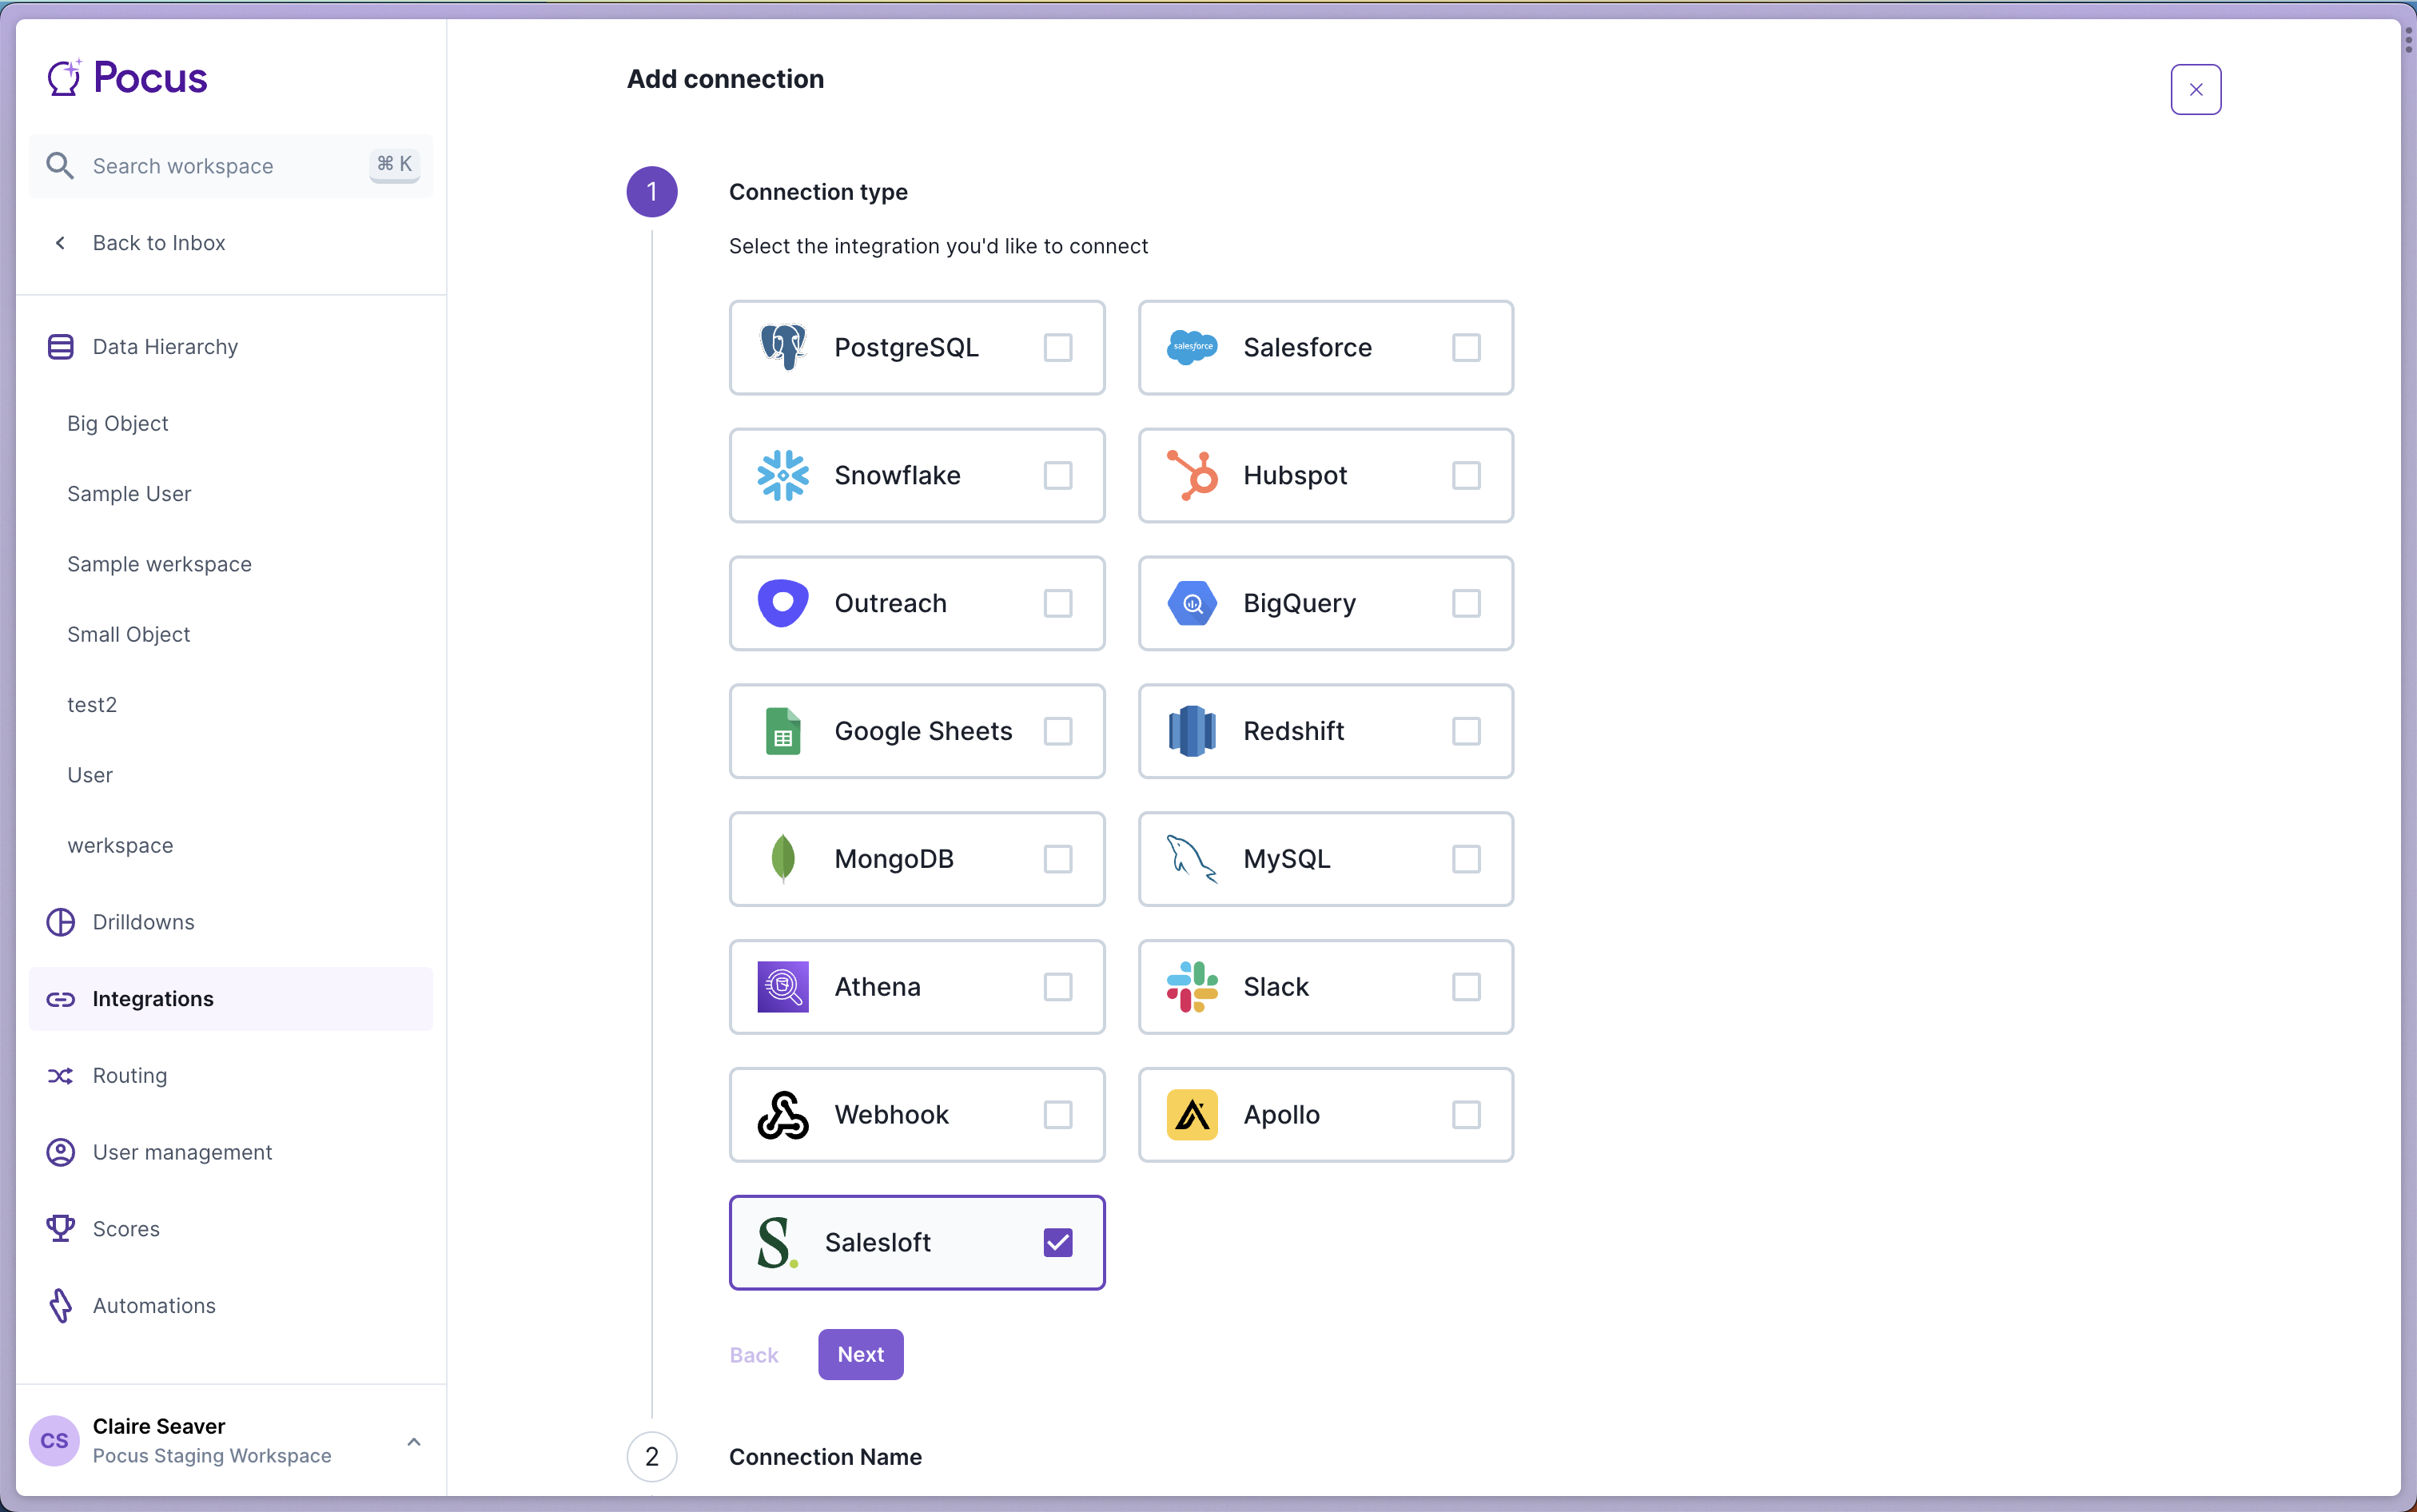This screenshot has height=1512, width=2417.
Task: Click the Hubspot logo icon
Action: tap(1192, 475)
